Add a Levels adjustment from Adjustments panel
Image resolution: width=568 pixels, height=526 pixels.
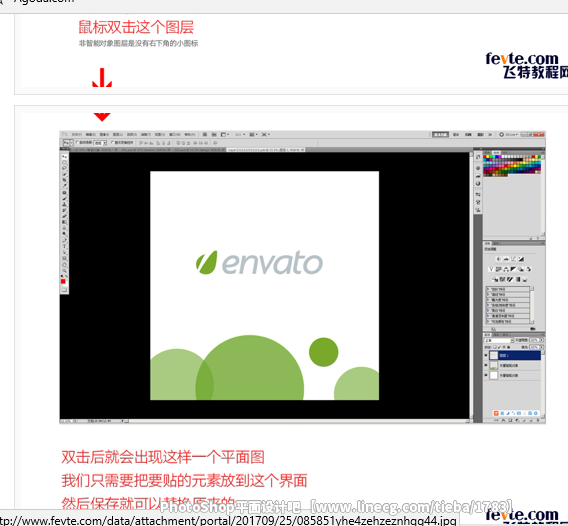506,259
